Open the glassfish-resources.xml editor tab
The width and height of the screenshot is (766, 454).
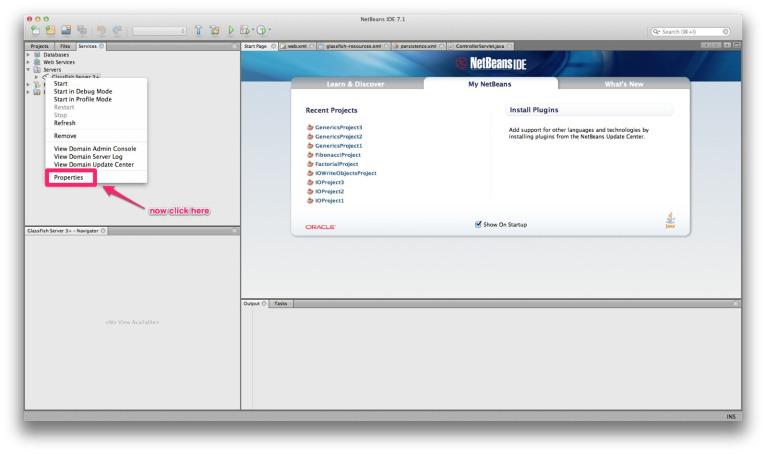tap(353, 46)
